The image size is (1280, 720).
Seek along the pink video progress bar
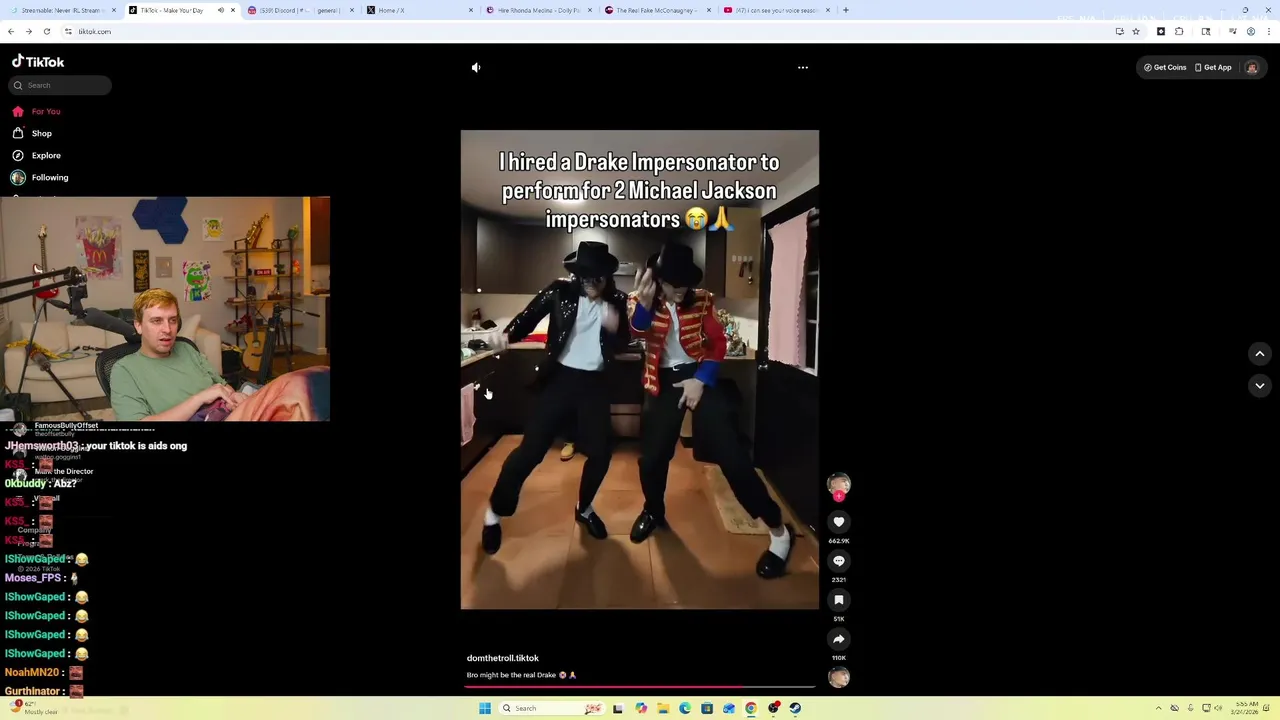640,687
